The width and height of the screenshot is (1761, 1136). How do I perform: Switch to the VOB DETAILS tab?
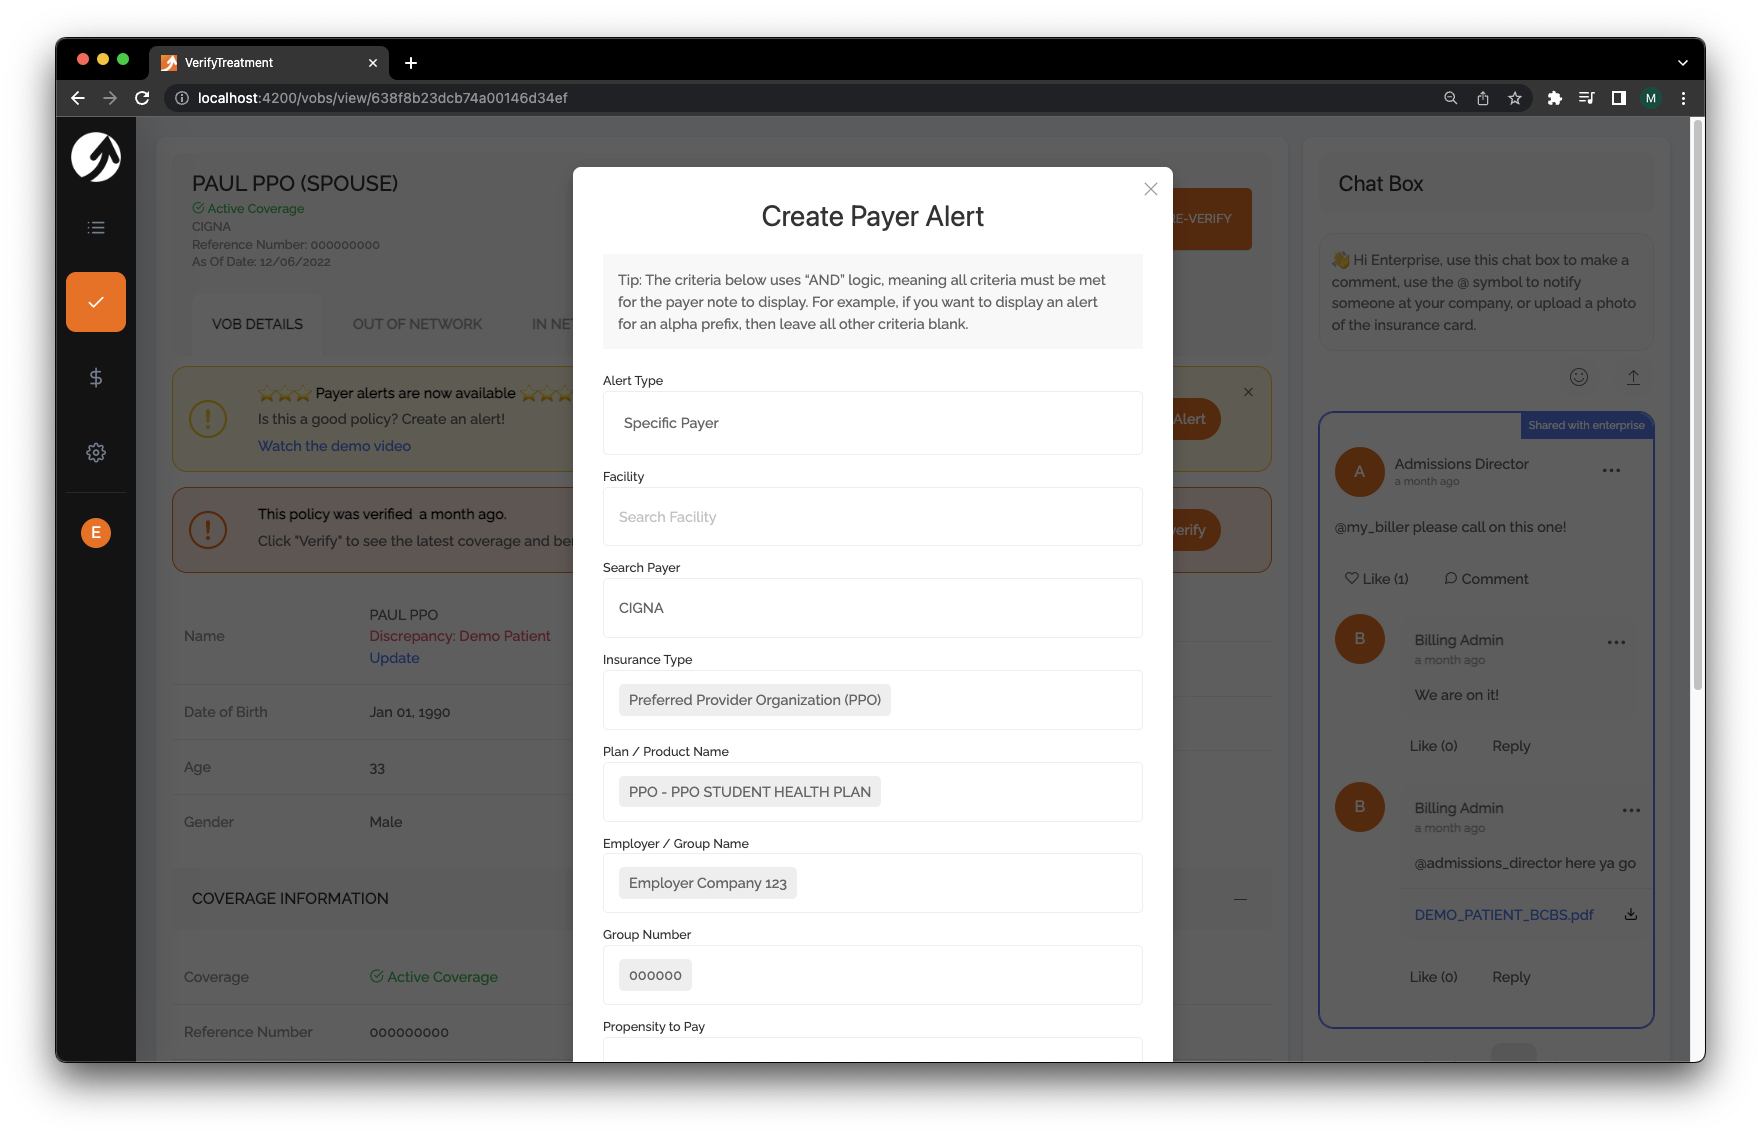(x=257, y=324)
